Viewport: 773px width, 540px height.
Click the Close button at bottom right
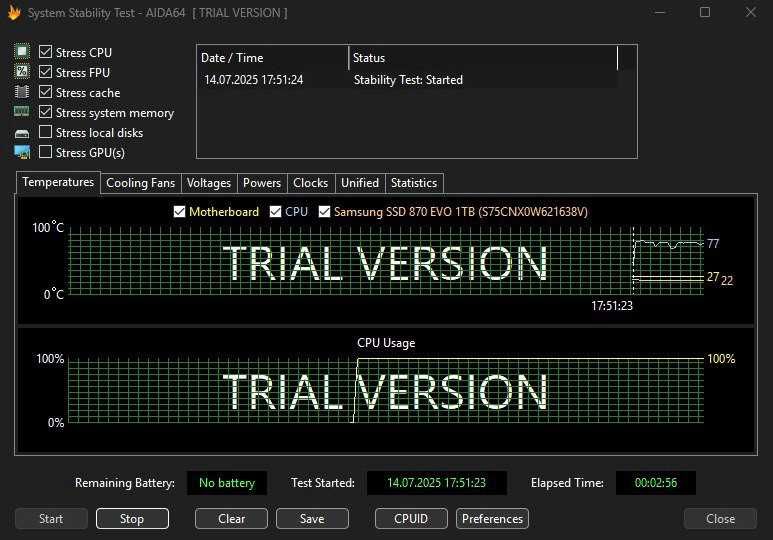pyautogui.click(x=720, y=519)
